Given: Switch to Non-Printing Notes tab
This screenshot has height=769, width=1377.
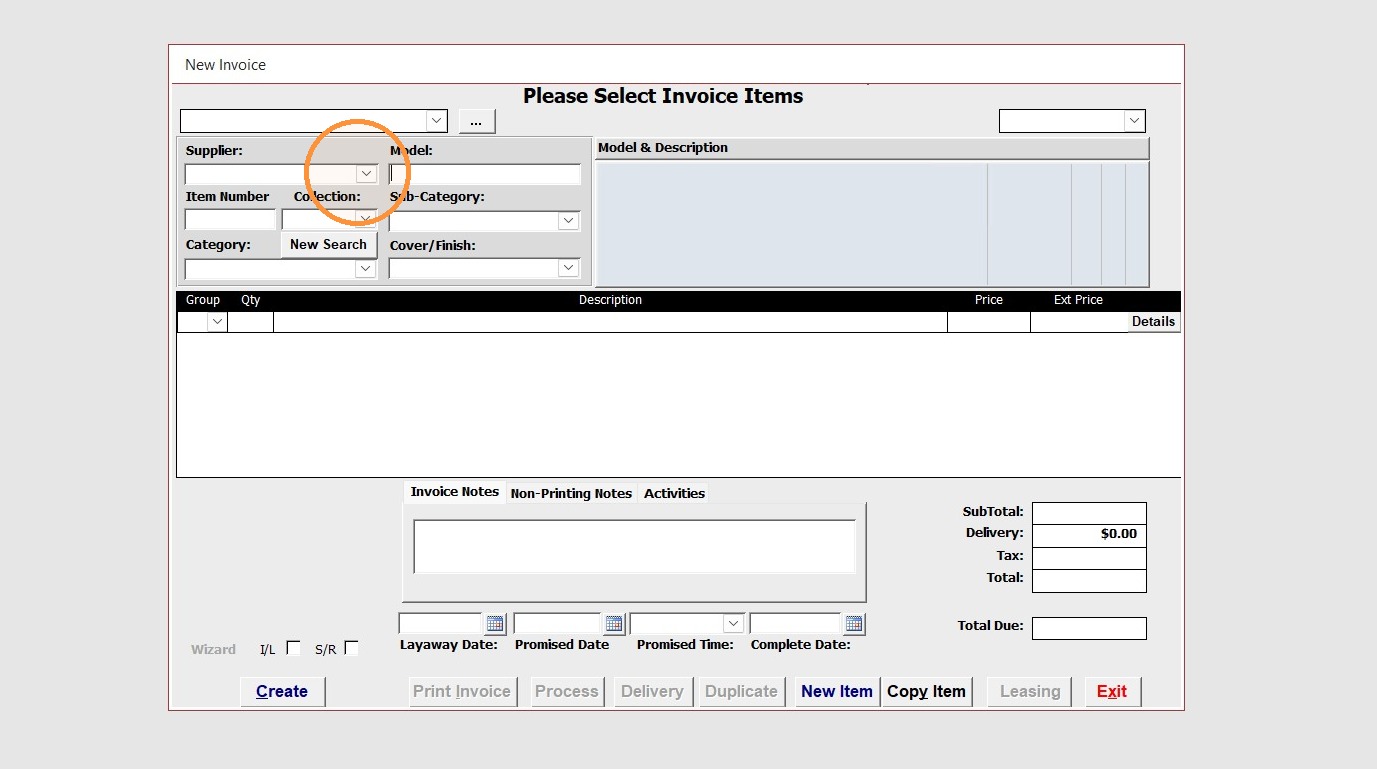Looking at the screenshot, I should point(571,493).
